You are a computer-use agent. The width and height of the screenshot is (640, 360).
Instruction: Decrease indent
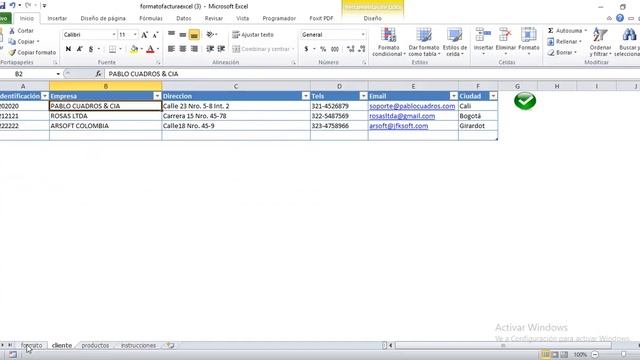tap(210, 49)
